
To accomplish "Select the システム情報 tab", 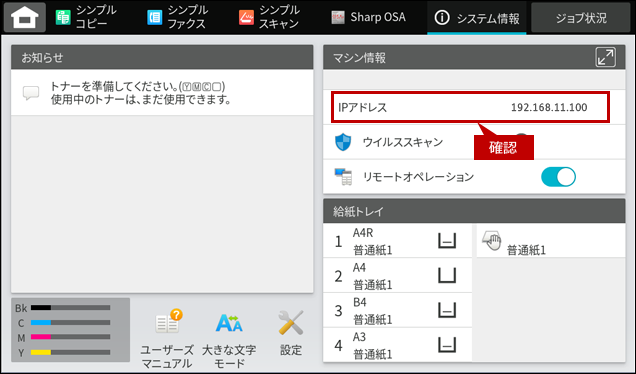I will (477, 18).
